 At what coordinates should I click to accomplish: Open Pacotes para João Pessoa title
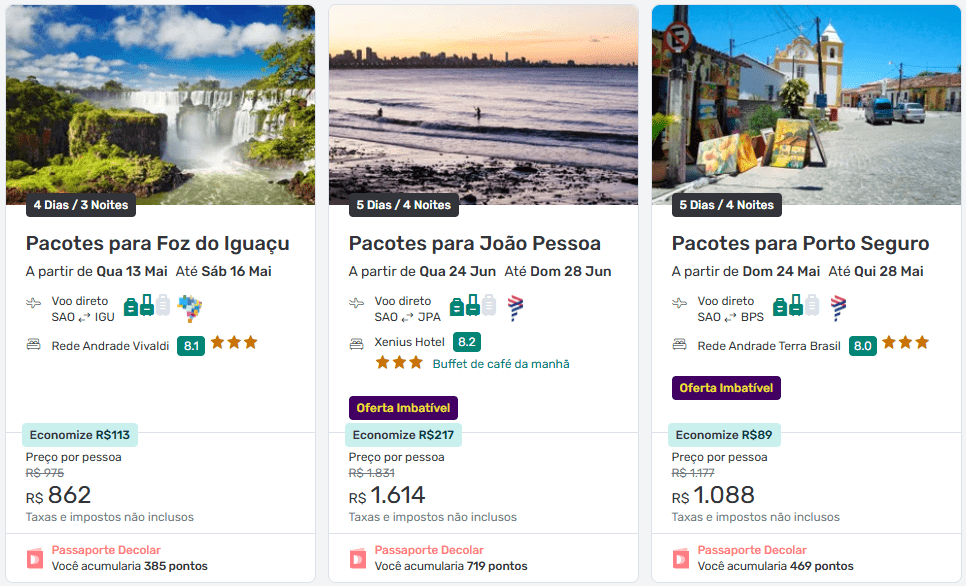[475, 243]
